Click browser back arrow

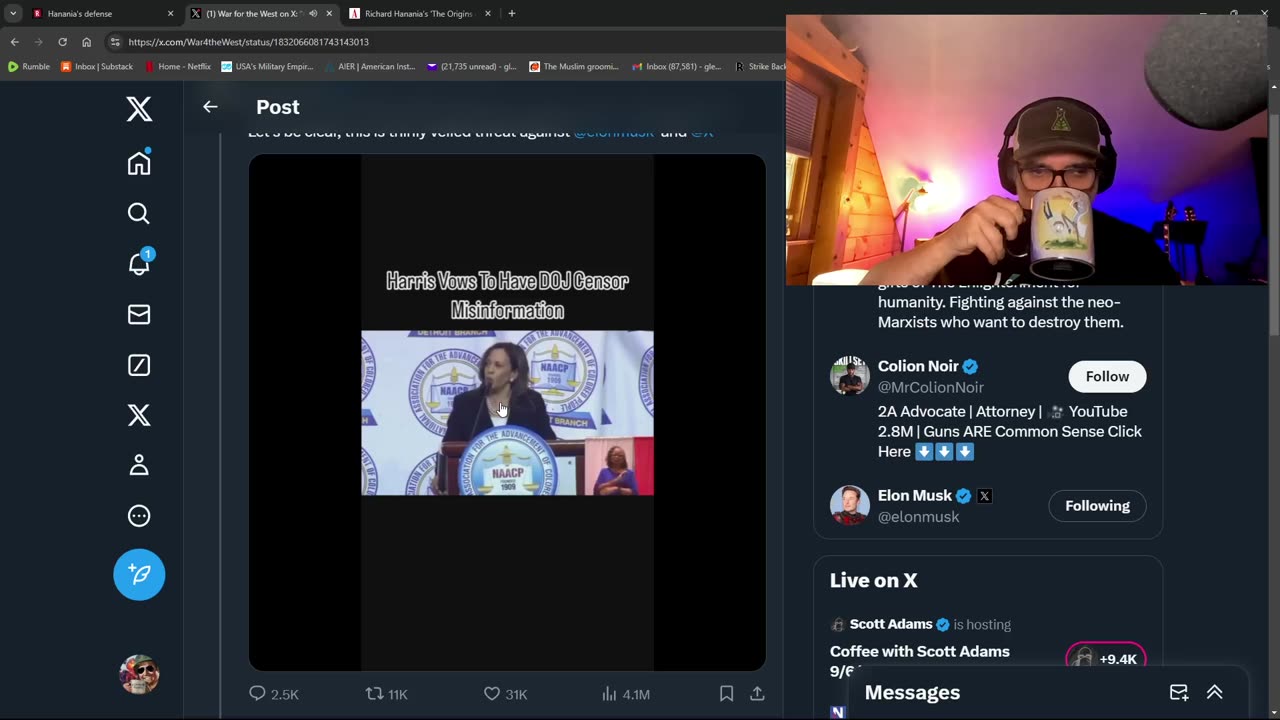click(x=14, y=42)
